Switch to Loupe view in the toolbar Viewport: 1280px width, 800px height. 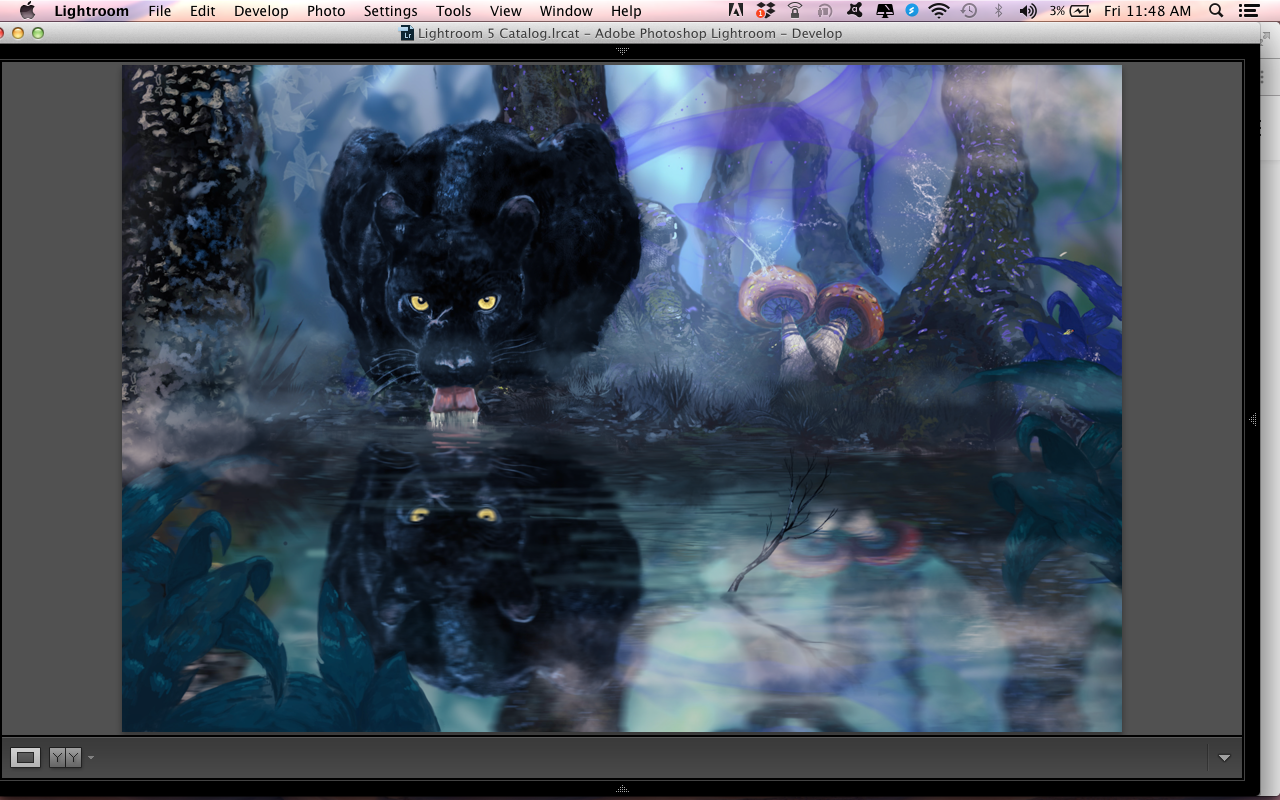[x=26, y=758]
